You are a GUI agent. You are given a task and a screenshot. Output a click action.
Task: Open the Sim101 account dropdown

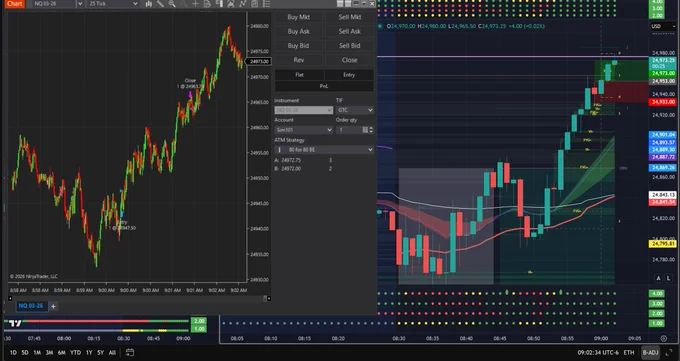pyautogui.click(x=304, y=130)
